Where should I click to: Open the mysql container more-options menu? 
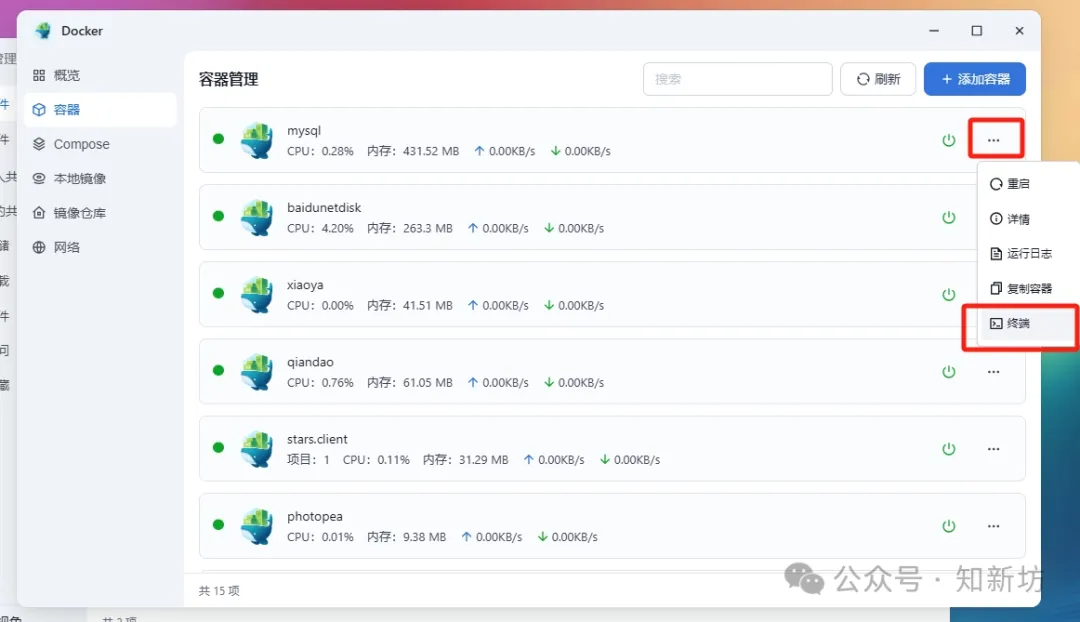[994, 140]
